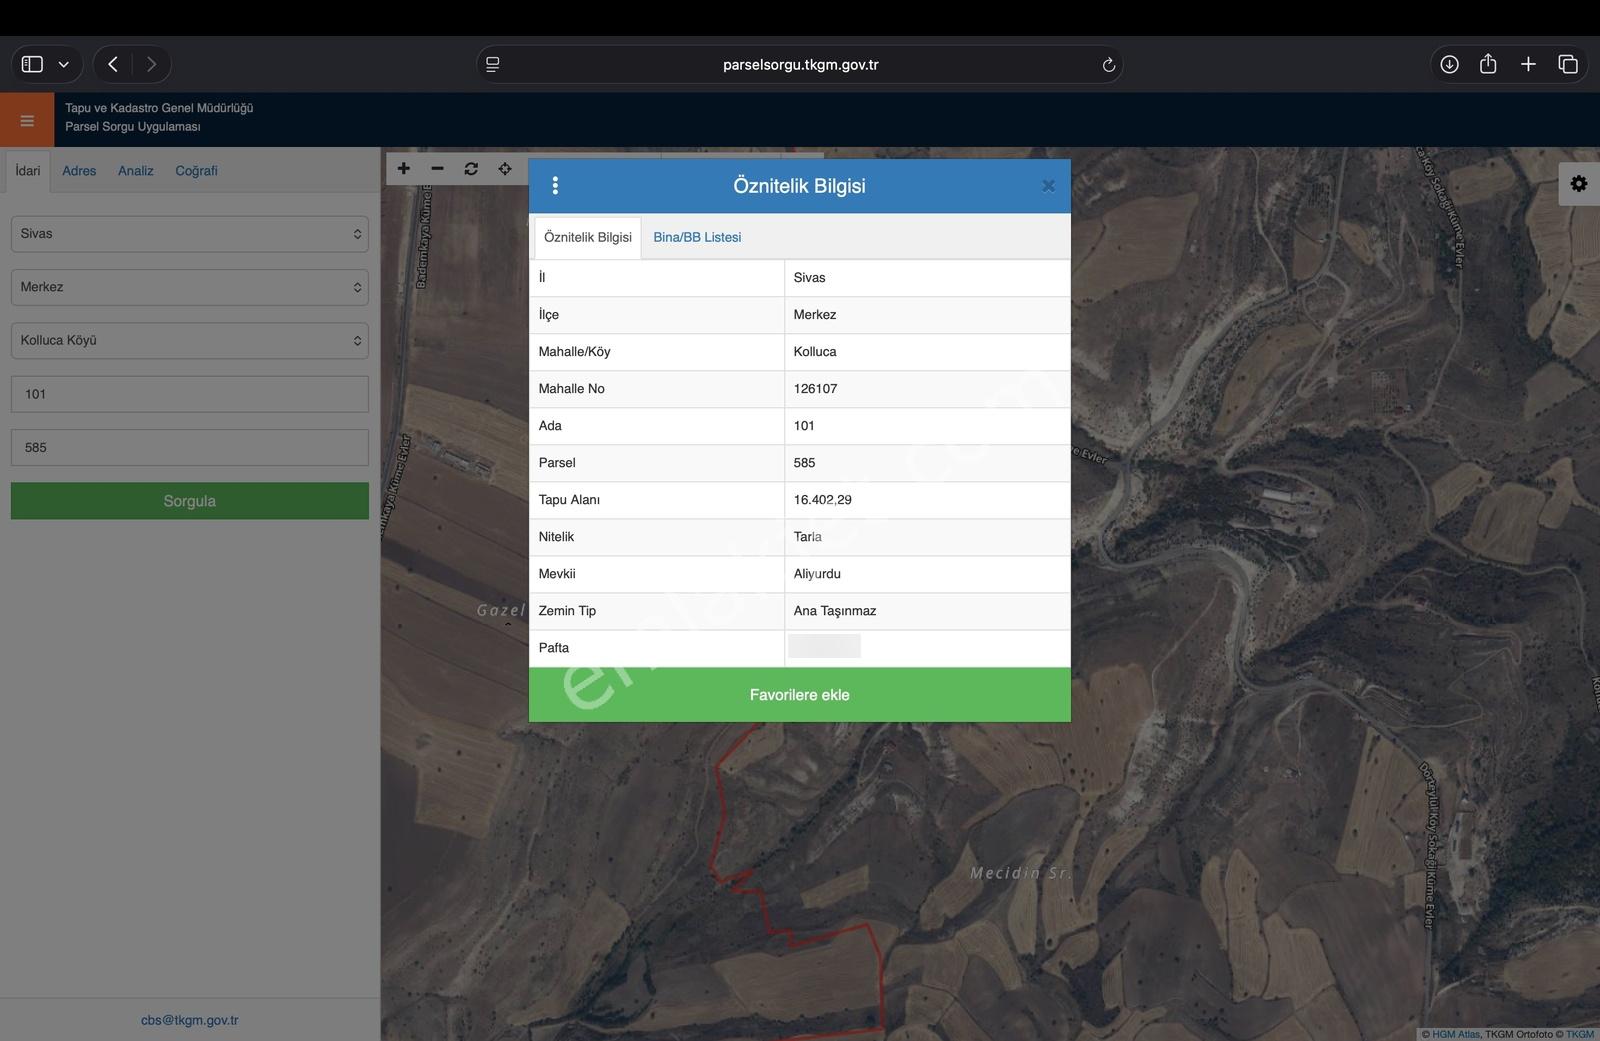Zoom in the map with plus icon
The height and width of the screenshot is (1041, 1600).
tap(404, 169)
